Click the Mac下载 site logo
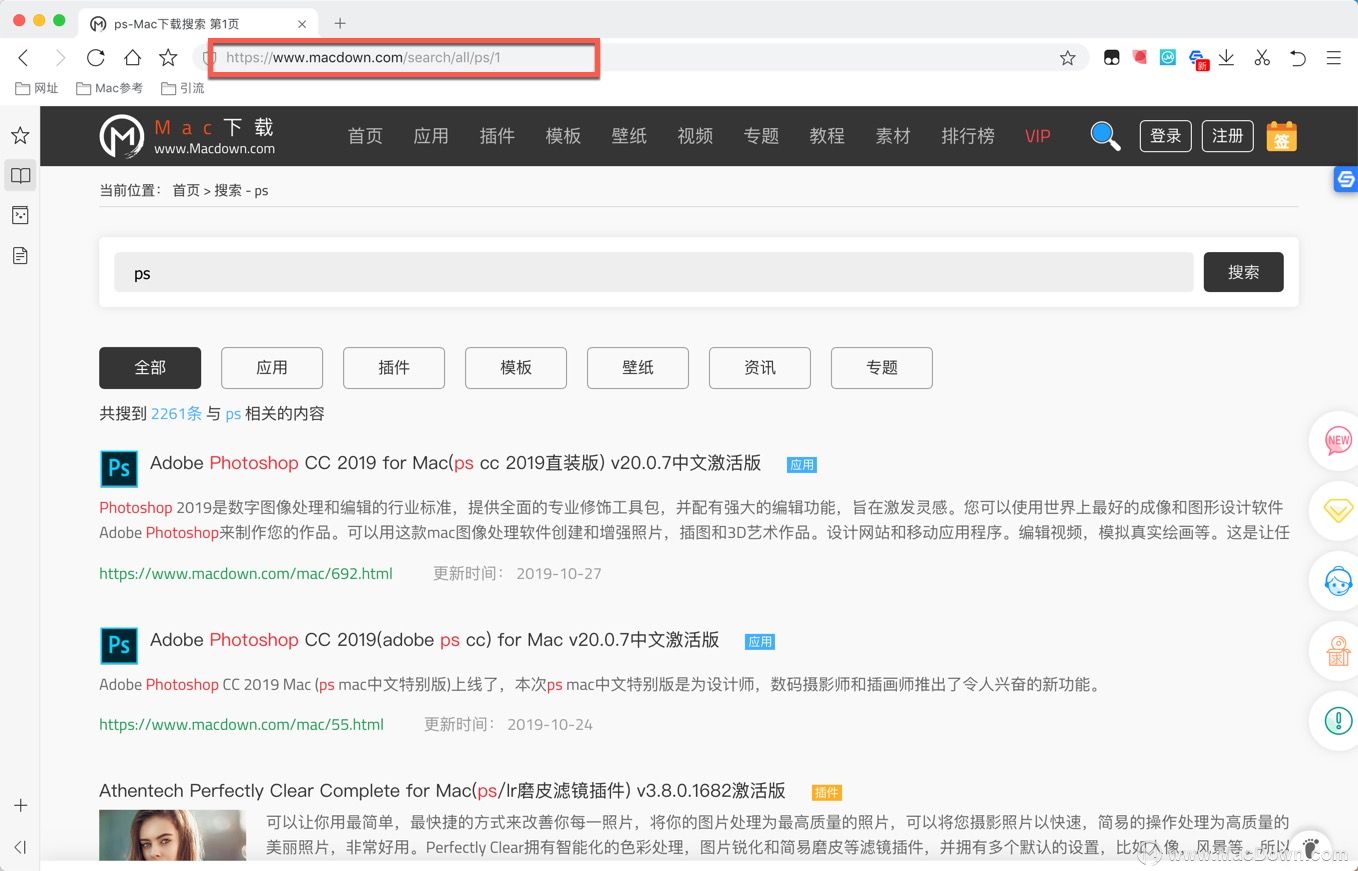 click(187, 136)
